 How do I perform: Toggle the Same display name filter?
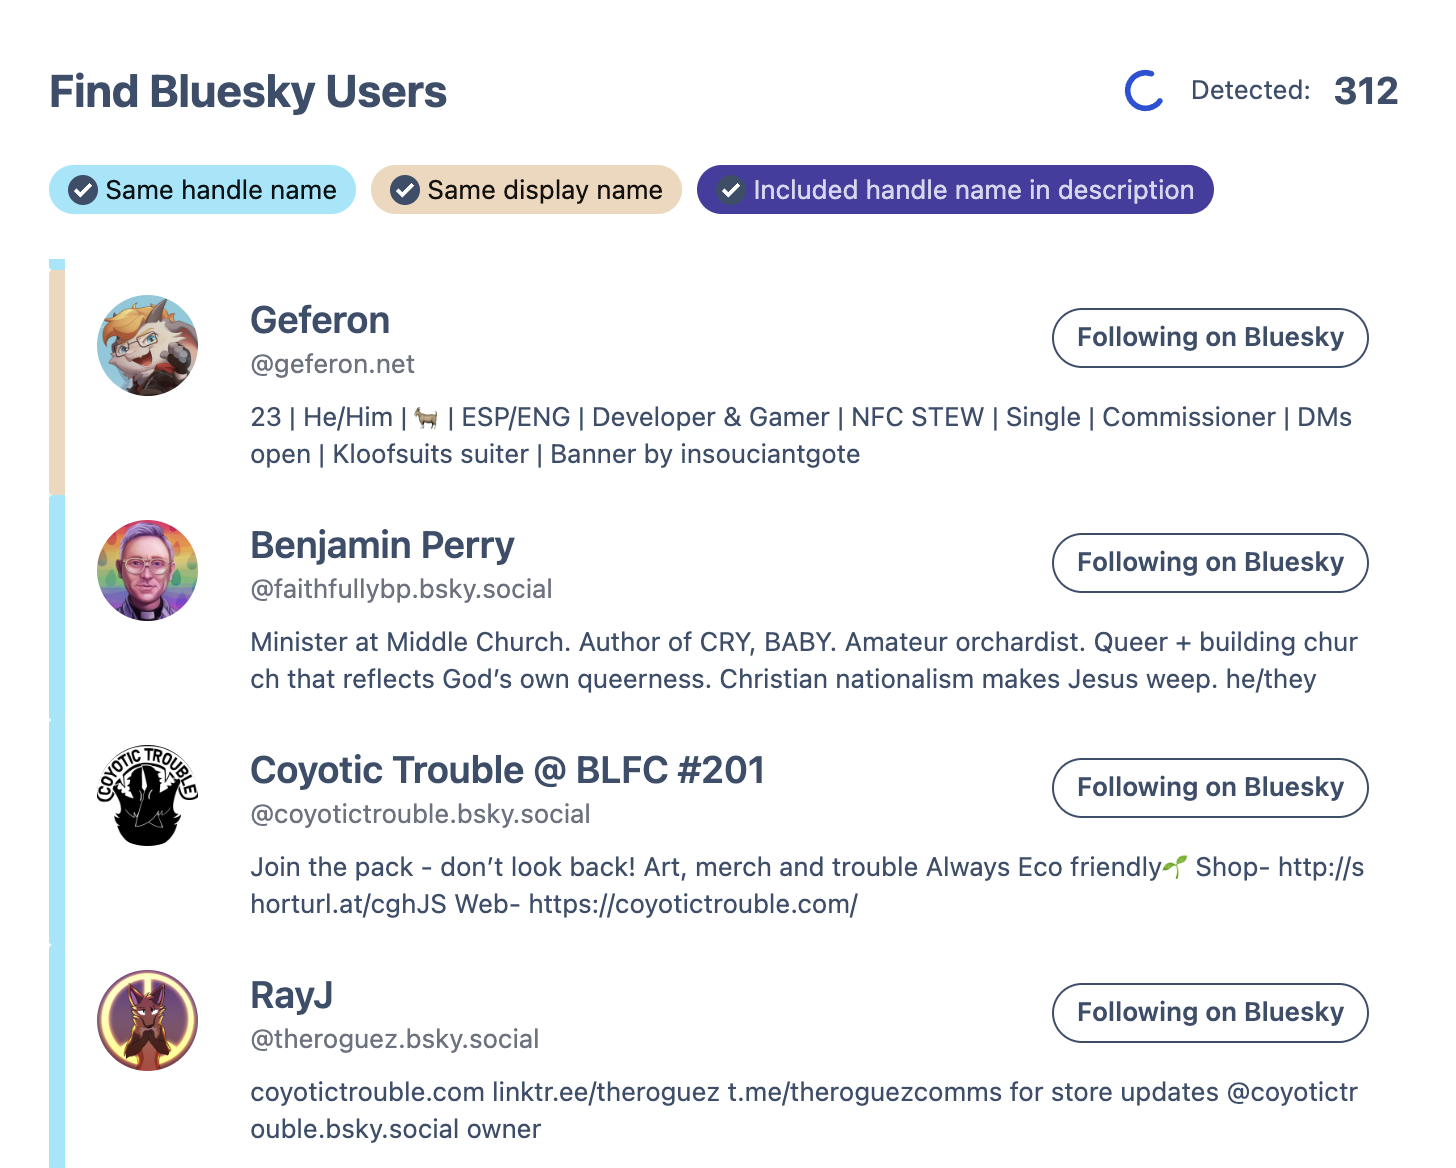(x=526, y=190)
